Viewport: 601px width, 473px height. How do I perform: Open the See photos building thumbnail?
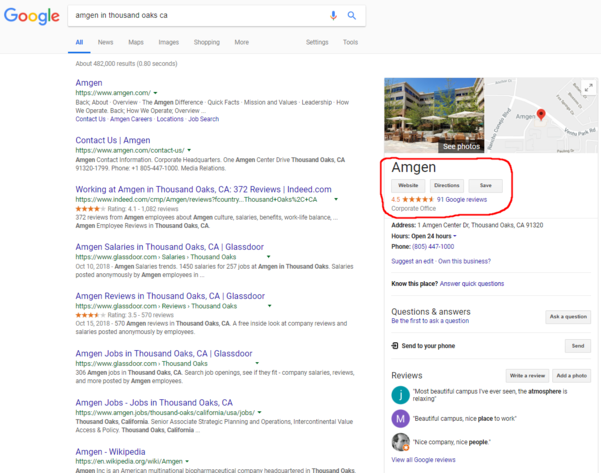point(434,115)
